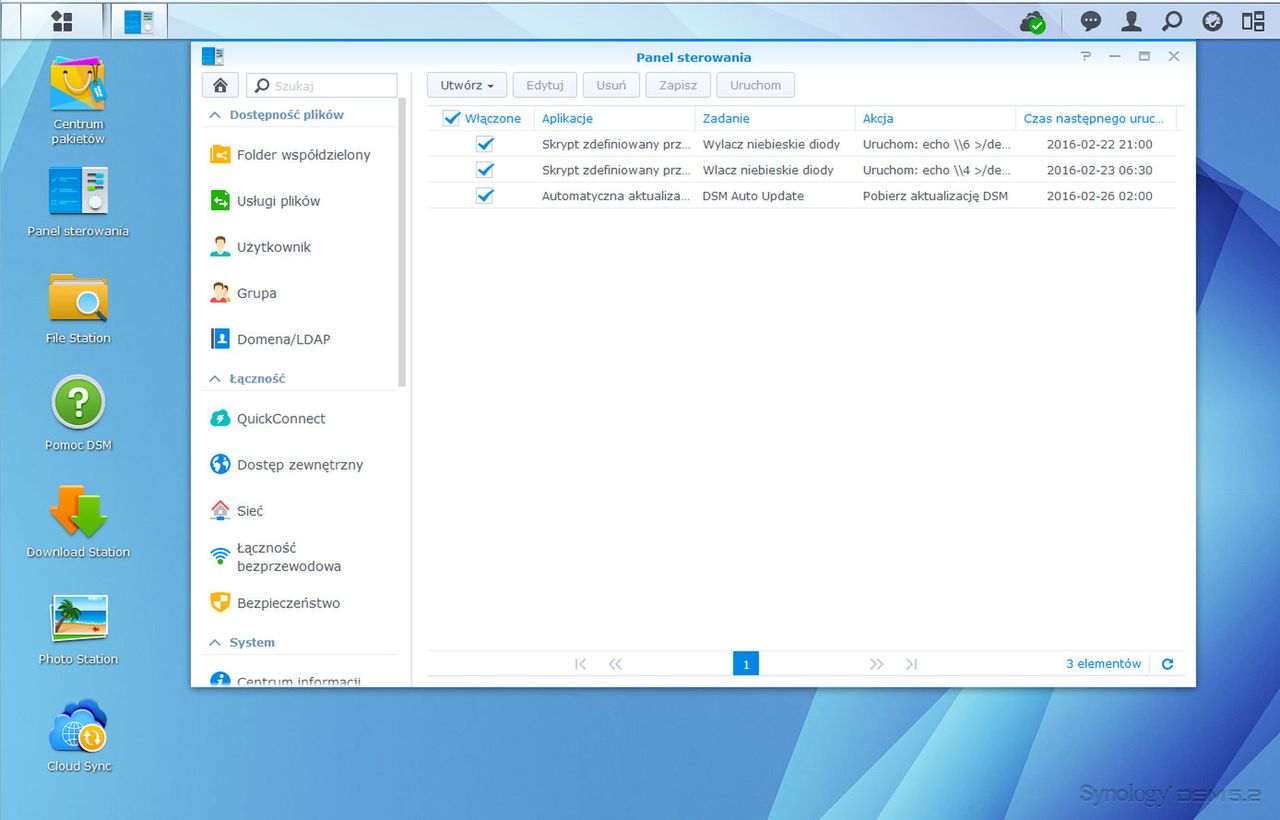
Task: Click the refresh icon beside 3 elementów
Action: tap(1167, 664)
